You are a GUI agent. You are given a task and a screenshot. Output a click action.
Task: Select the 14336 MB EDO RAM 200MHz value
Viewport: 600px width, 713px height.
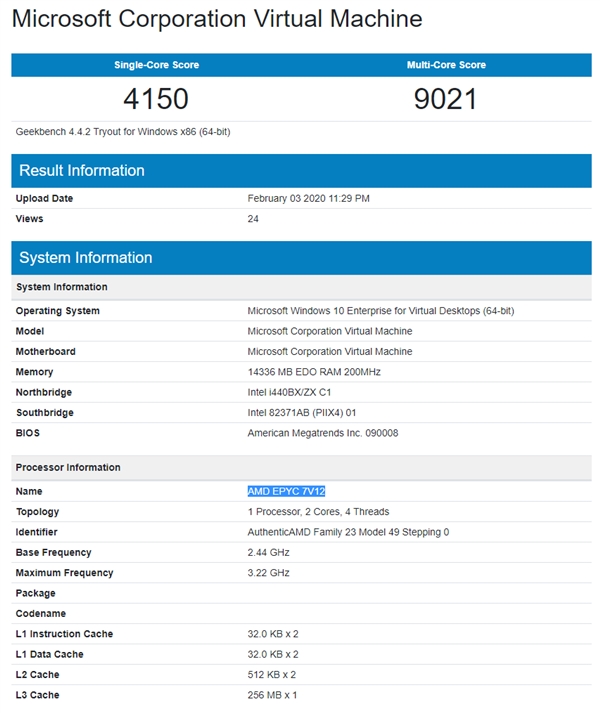coord(314,372)
